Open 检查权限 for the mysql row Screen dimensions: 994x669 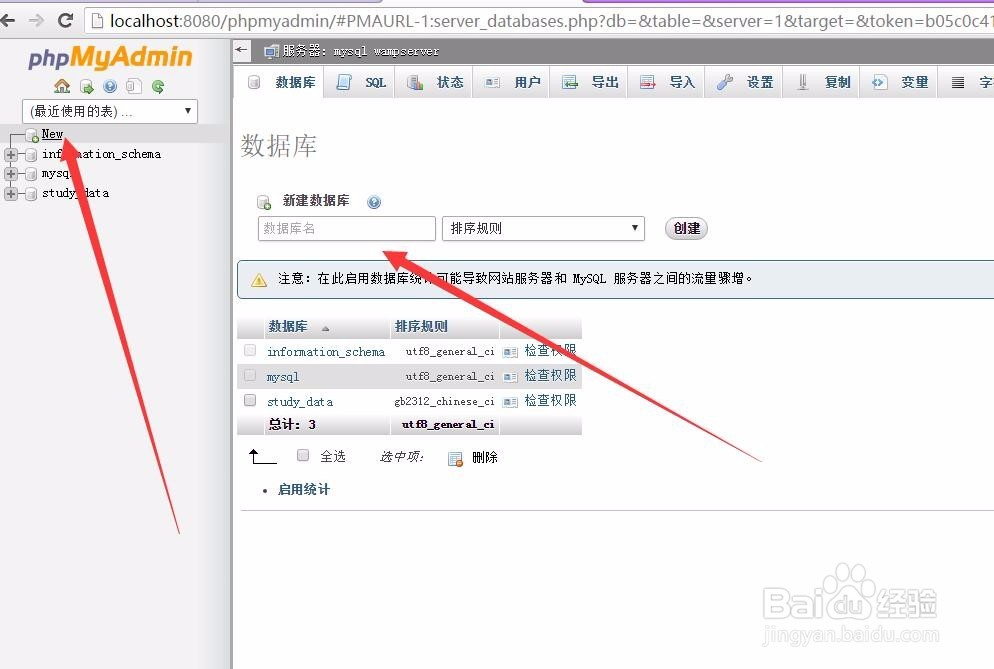click(x=550, y=375)
